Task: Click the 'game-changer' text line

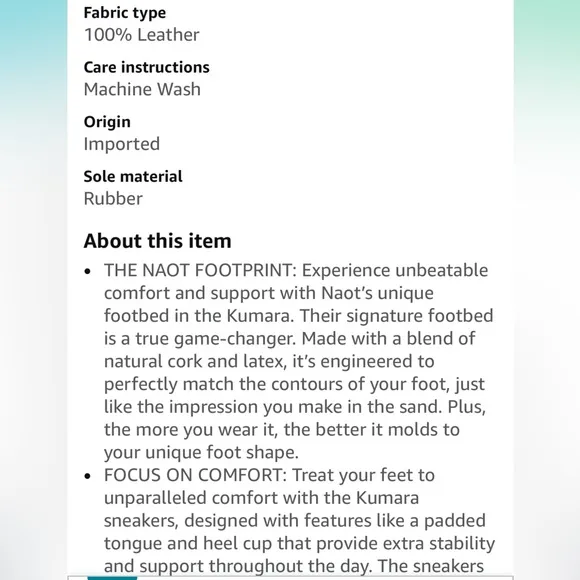Action: click(290, 339)
